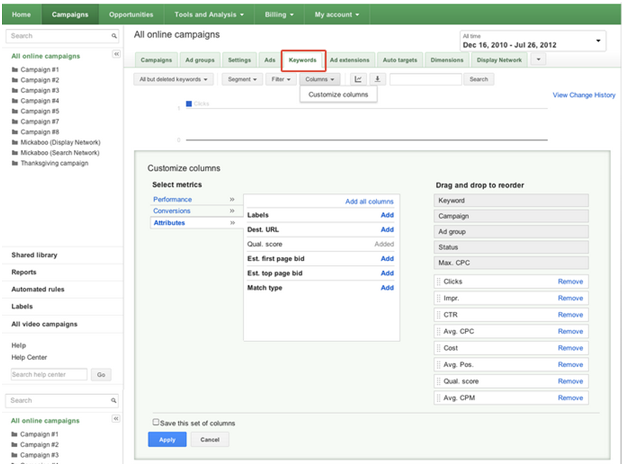Click the drag handle beside Avg. CPM

coord(438,398)
